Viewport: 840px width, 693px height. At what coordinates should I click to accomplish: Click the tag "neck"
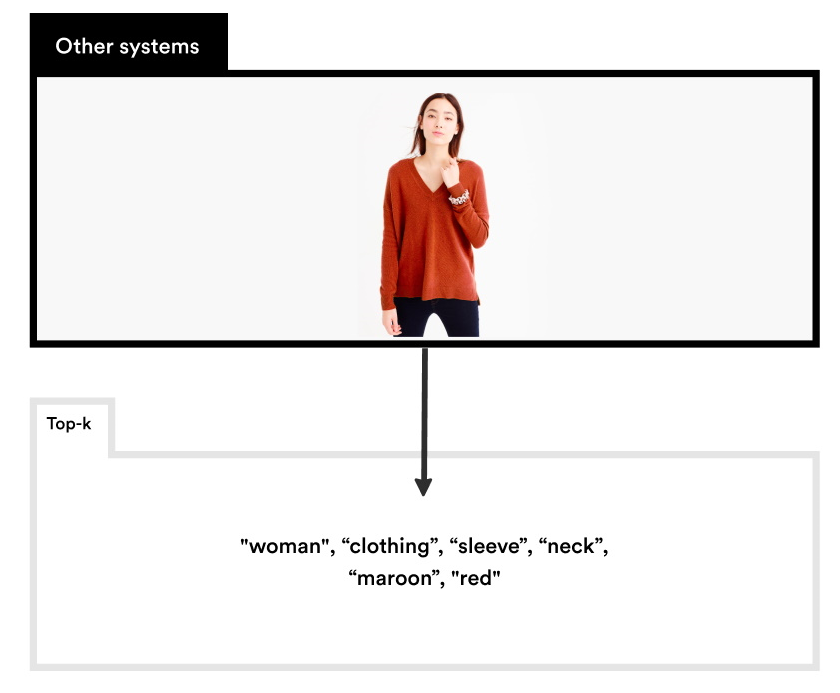571,546
